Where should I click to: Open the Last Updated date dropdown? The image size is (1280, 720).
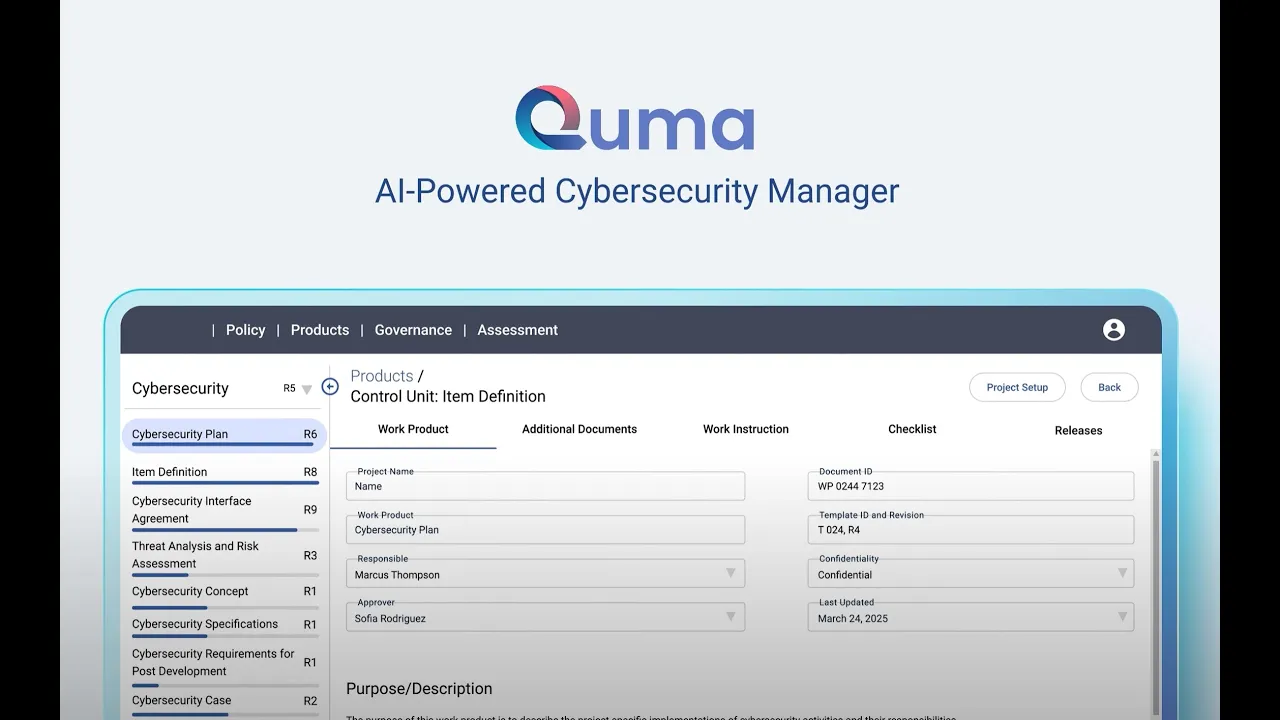point(970,618)
